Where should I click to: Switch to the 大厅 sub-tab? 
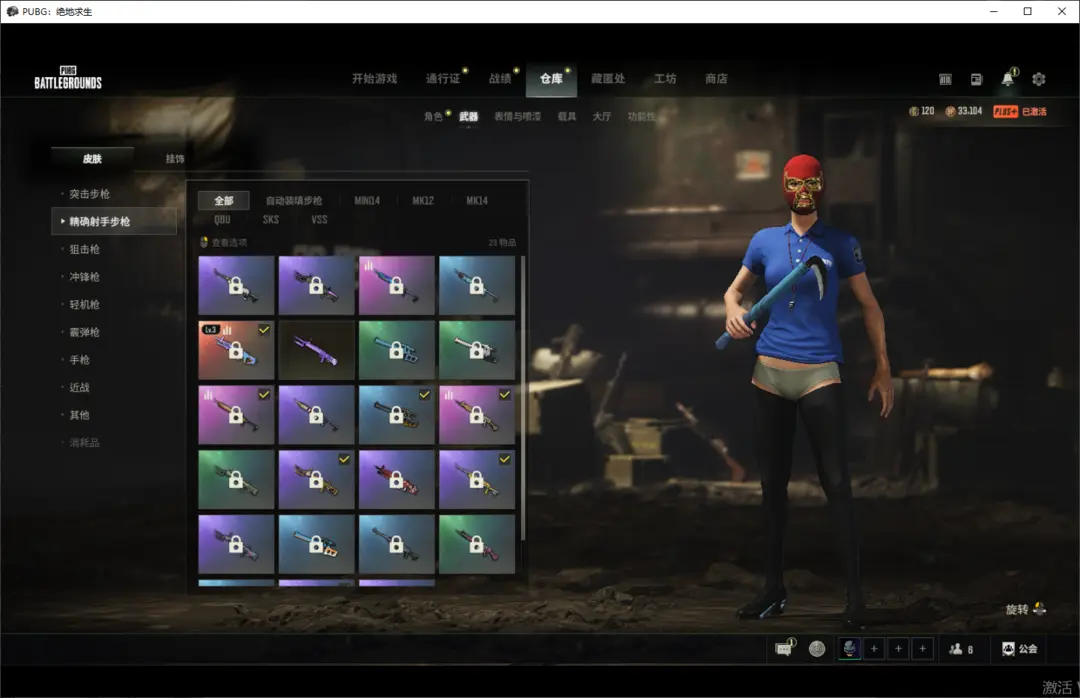pyautogui.click(x=602, y=116)
